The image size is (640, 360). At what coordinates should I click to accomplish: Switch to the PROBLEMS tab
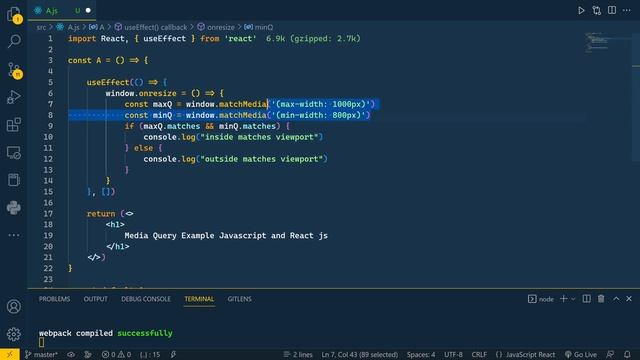(x=54, y=299)
